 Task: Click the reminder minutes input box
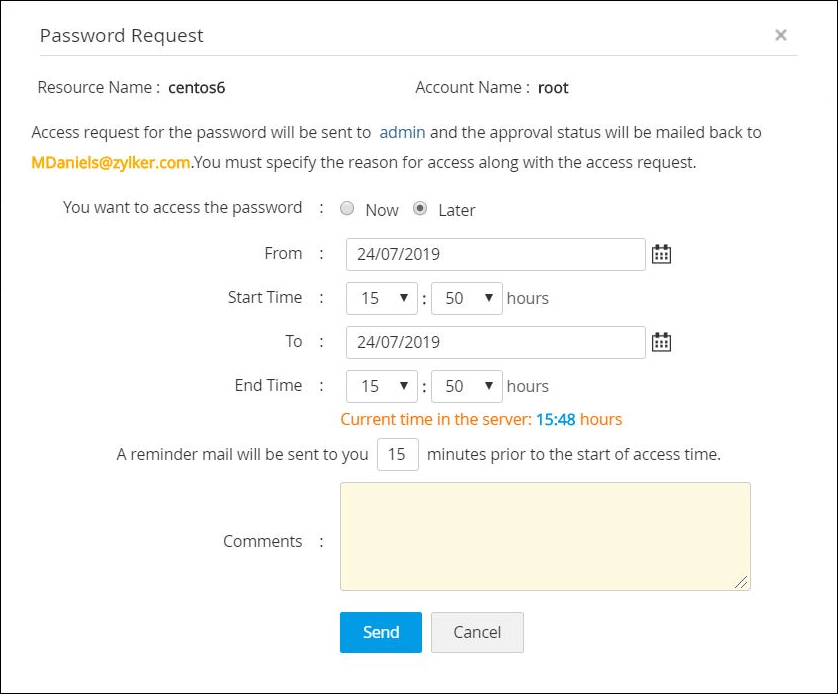(398, 454)
